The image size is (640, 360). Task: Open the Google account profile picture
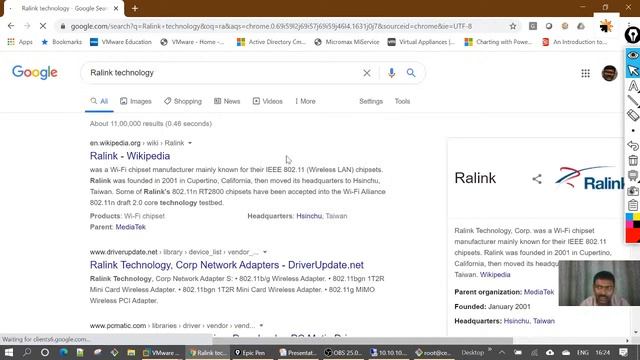[609, 73]
